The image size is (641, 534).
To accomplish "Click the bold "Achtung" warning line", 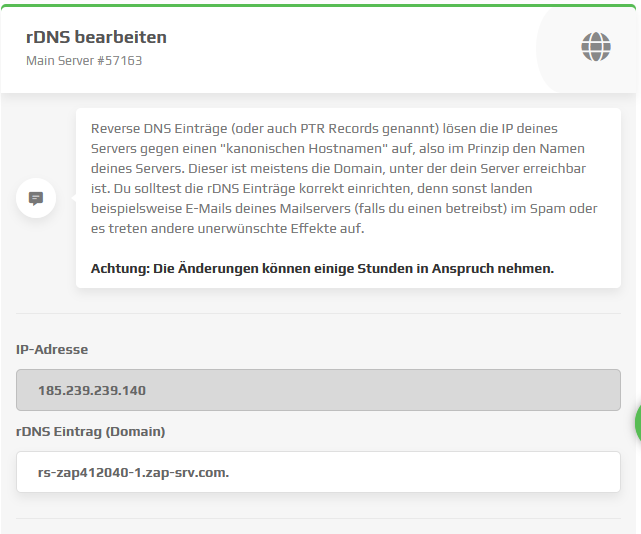I will (322, 268).
